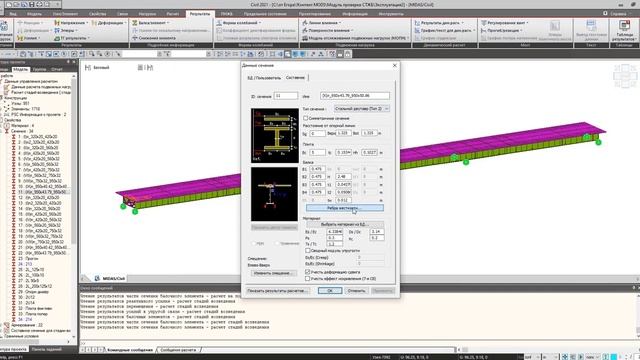This screenshot has width=640, height=360.
Task: Click the slab Bc input field
Action: coord(317,152)
